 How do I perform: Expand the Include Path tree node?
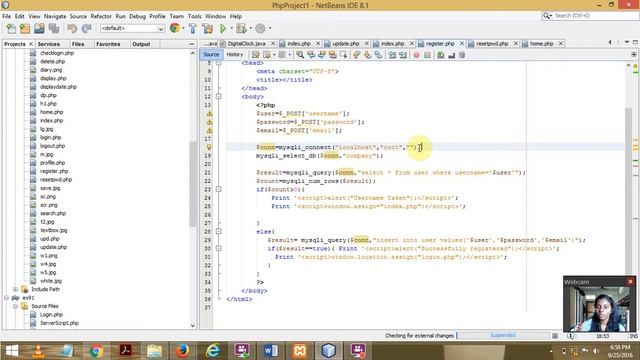click(x=16, y=289)
